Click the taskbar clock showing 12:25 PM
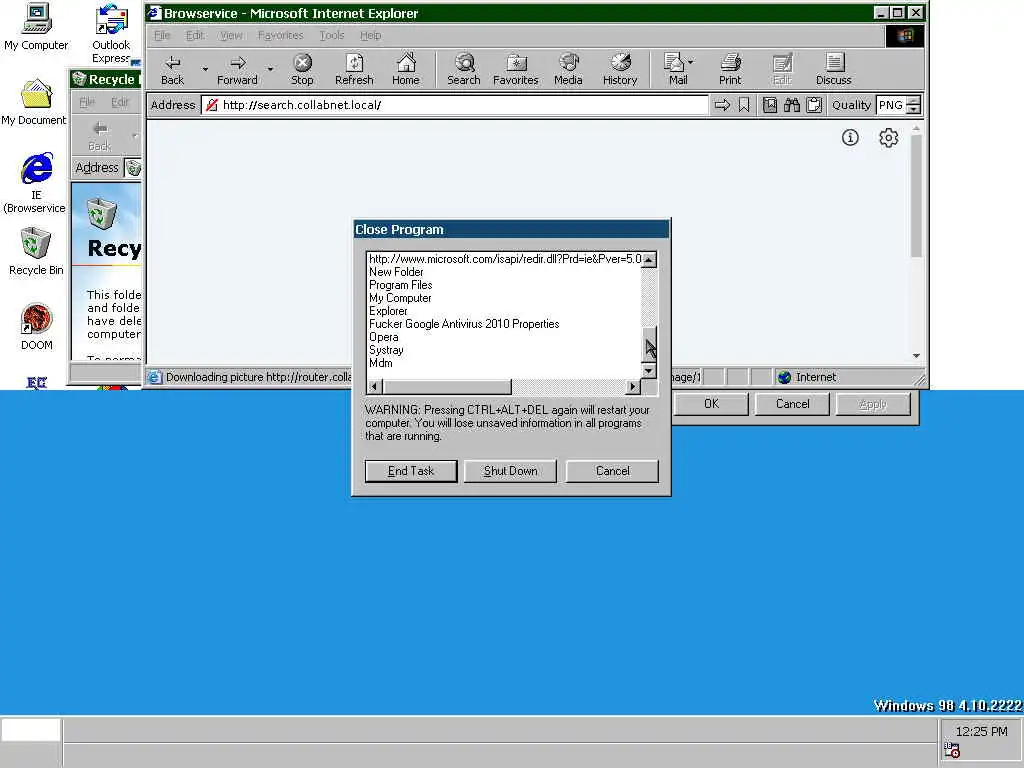1024x768 pixels. pyautogui.click(x=981, y=731)
